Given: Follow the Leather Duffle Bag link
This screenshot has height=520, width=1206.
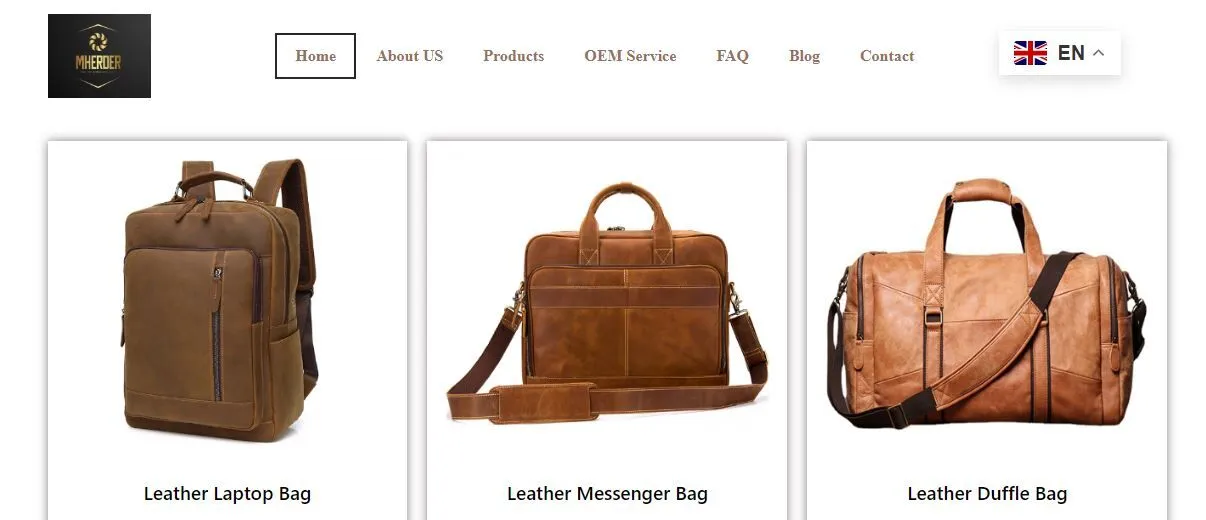Looking at the screenshot, I should pos(987,493).
